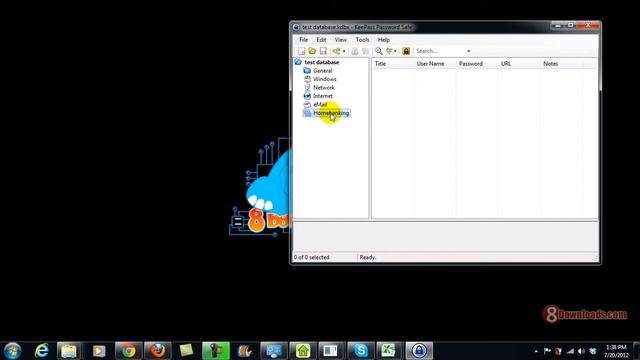This screenshot has height=360, width=640.
Task: Select the Internet group
Action: [x=322, y=96]
